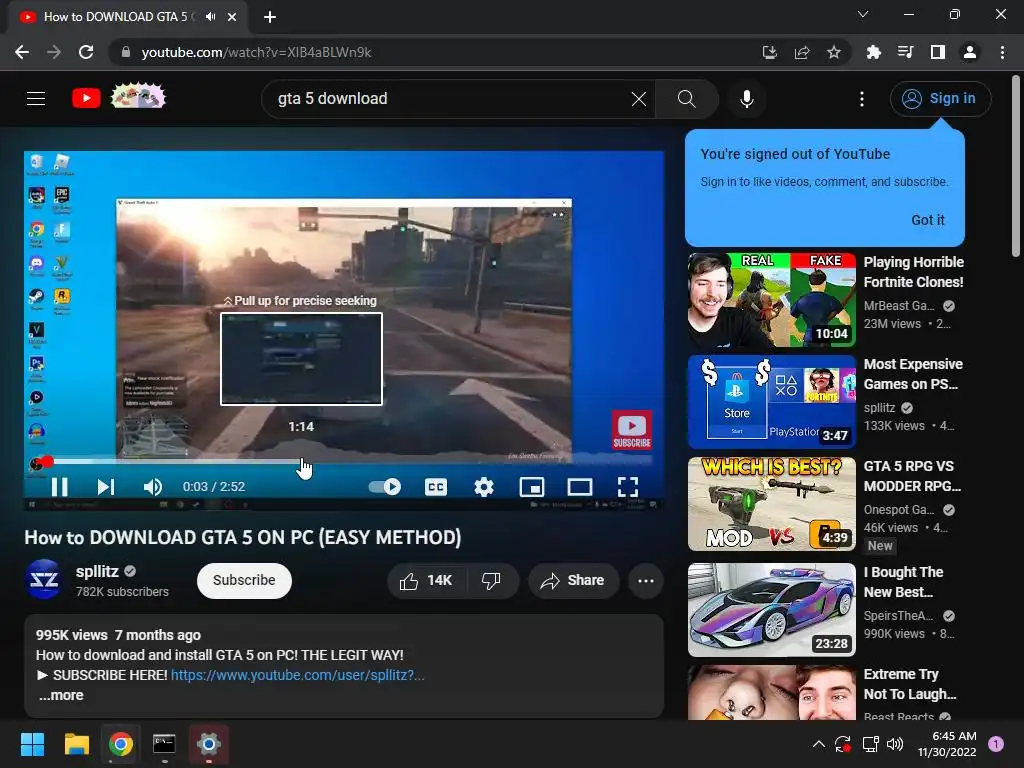Go back in browser
The width and height of the screenshot is (1024, 768).
(22, 52)
